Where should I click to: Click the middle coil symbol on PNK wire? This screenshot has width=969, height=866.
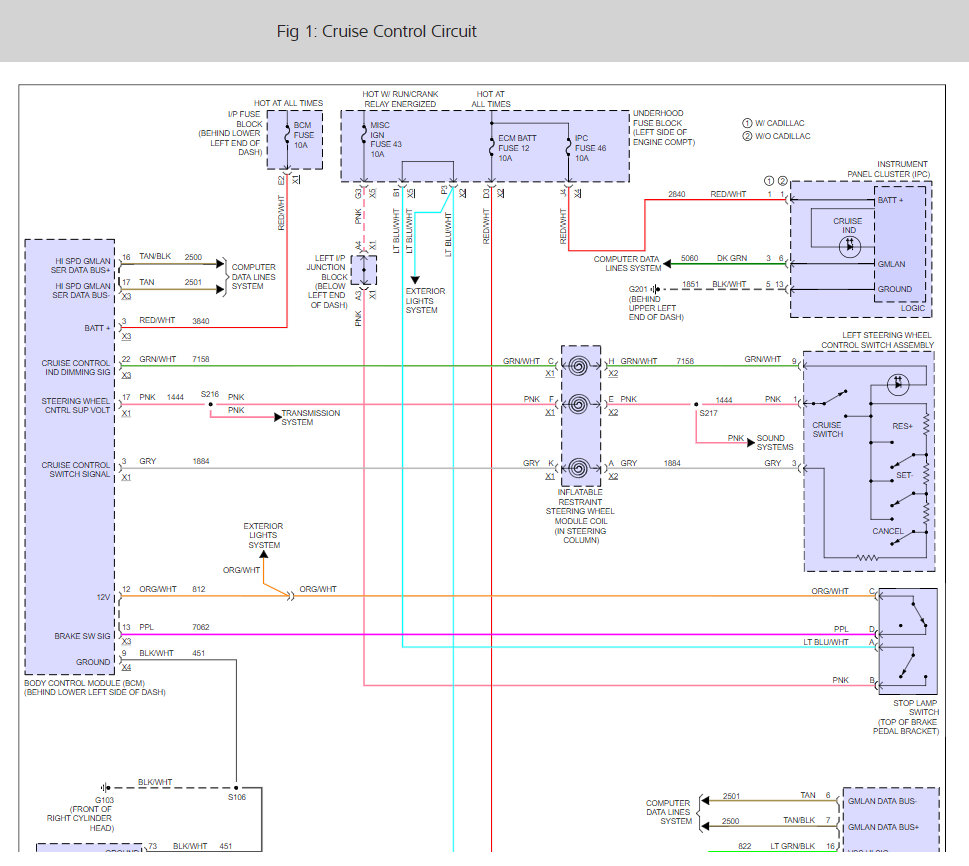pyautogui.click(x=578, y=405)
